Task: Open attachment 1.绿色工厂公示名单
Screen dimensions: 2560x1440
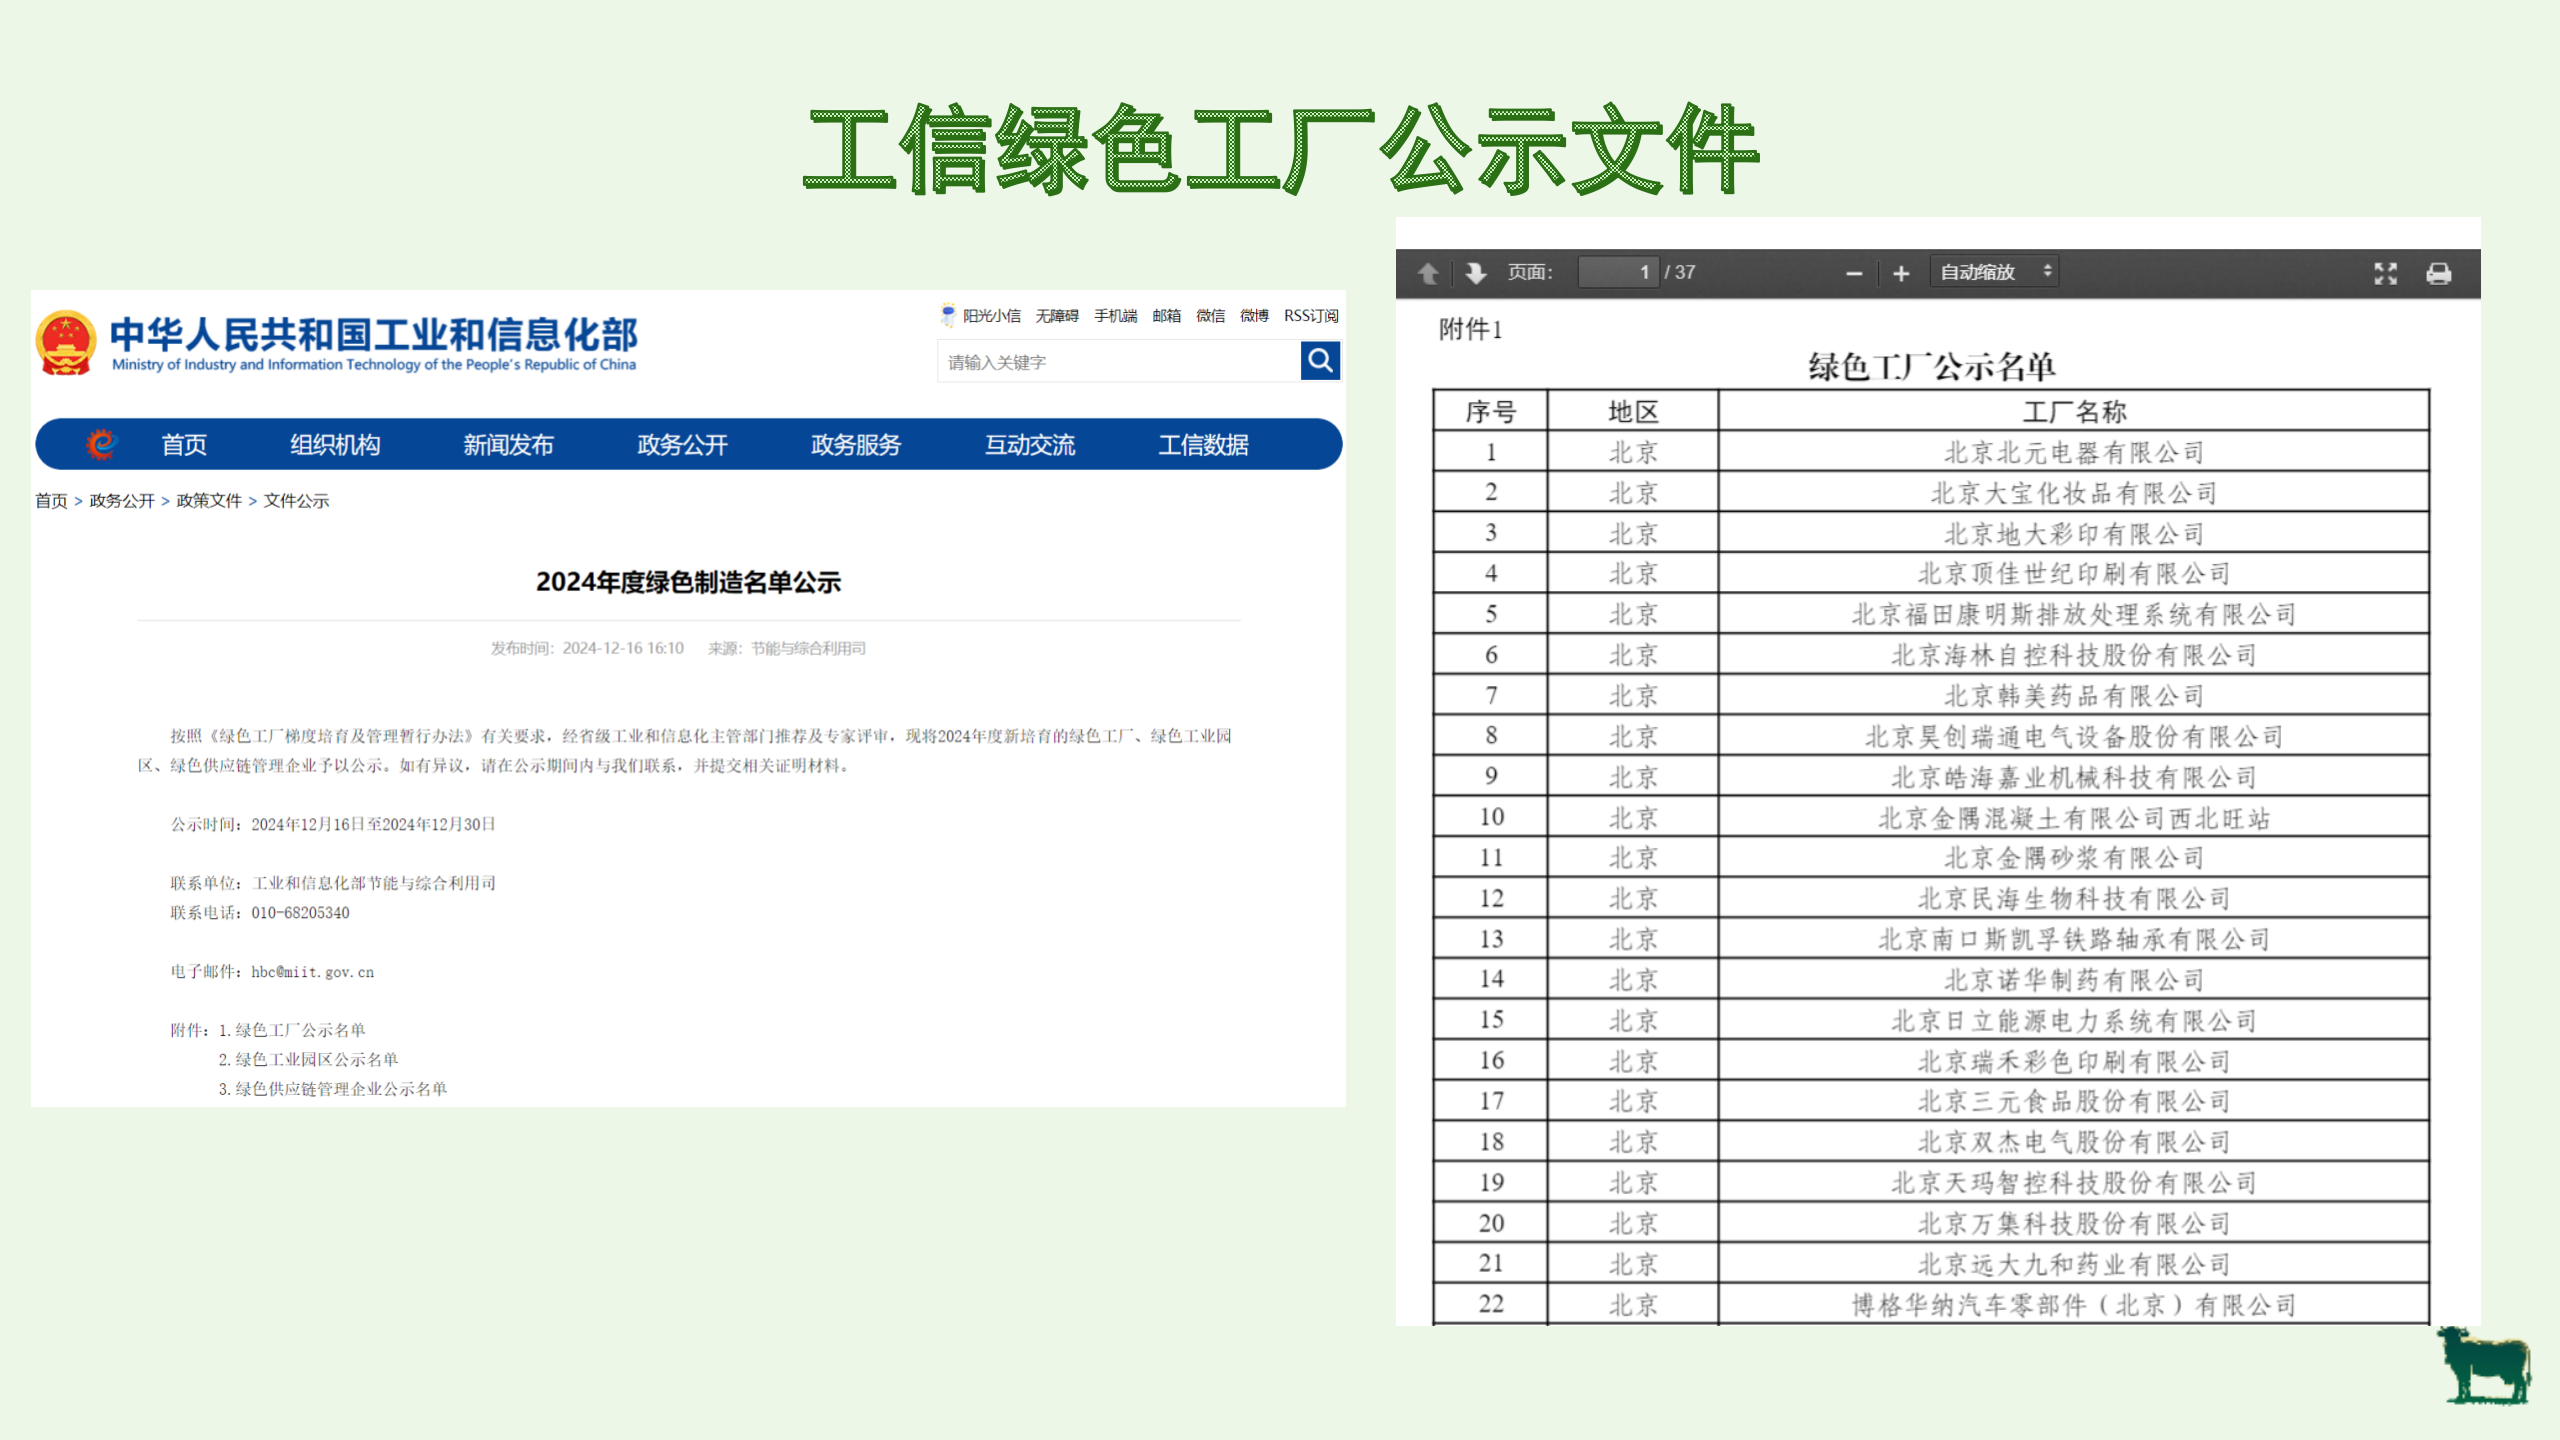Action: tap(292, 1030)
